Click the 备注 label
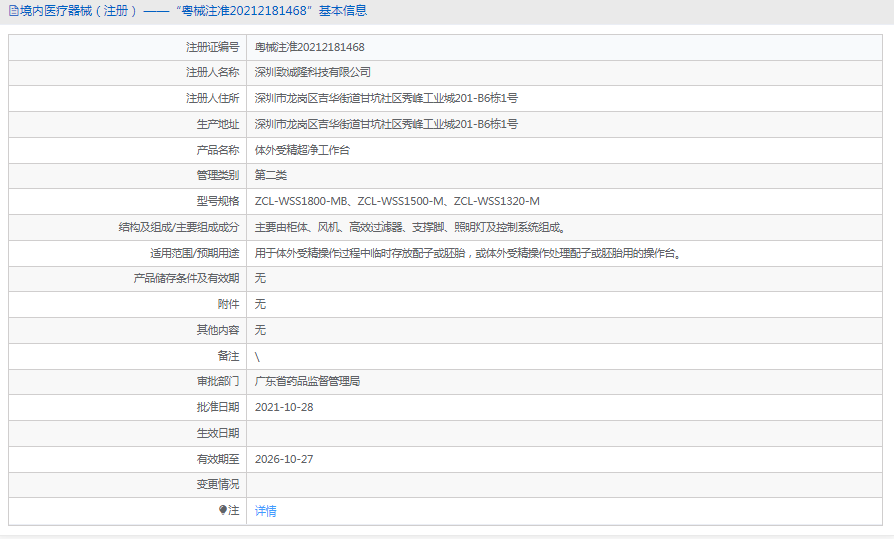This screenshot has height=539, width=894. click(229, 356)
